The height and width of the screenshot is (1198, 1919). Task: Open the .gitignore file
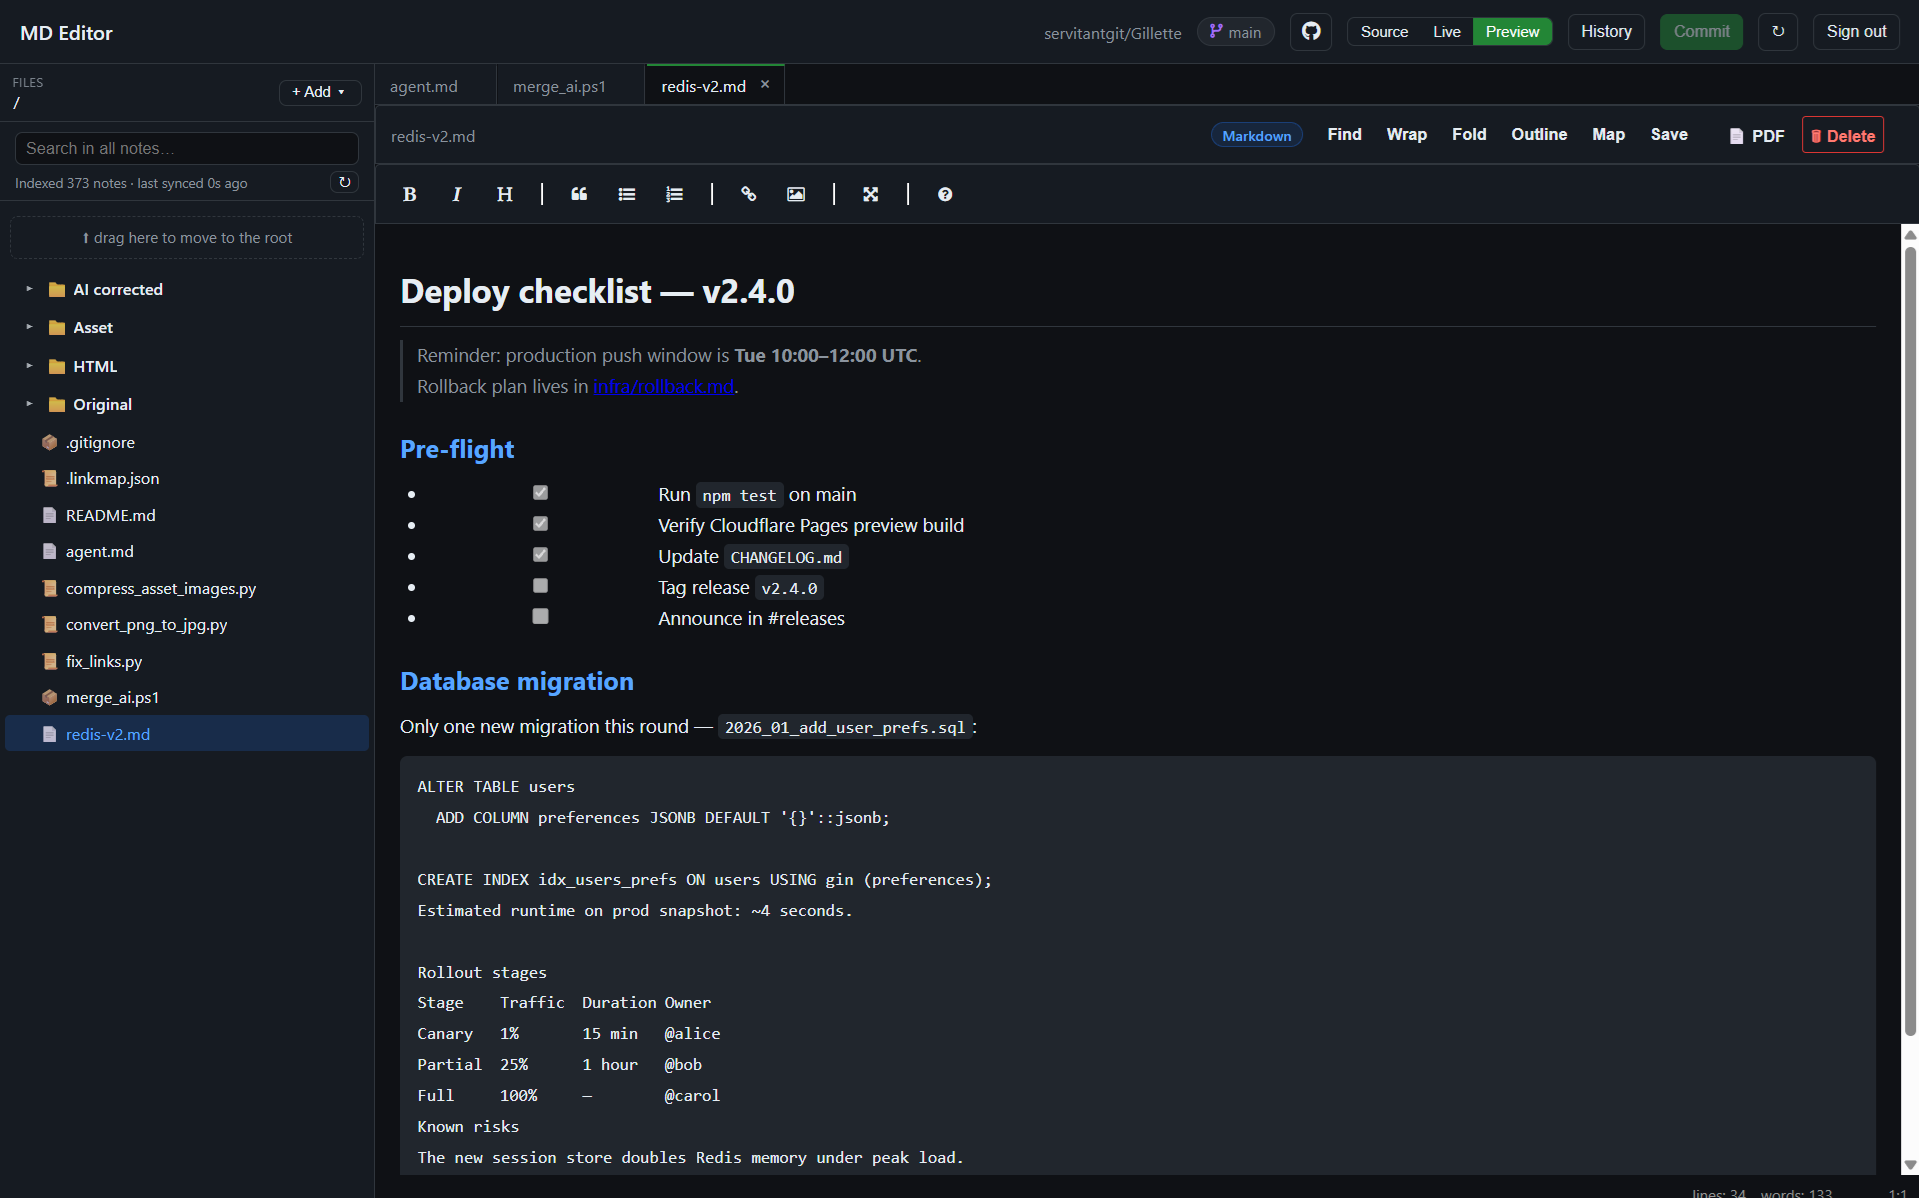click(100, 442)
